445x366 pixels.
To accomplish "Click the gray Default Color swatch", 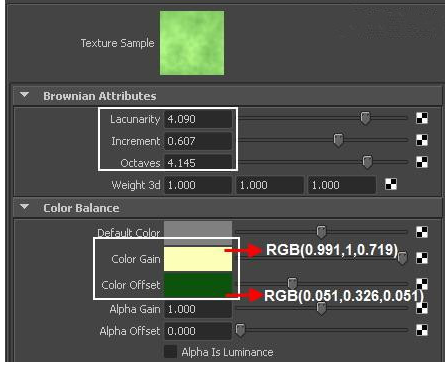I will [198, 233].
